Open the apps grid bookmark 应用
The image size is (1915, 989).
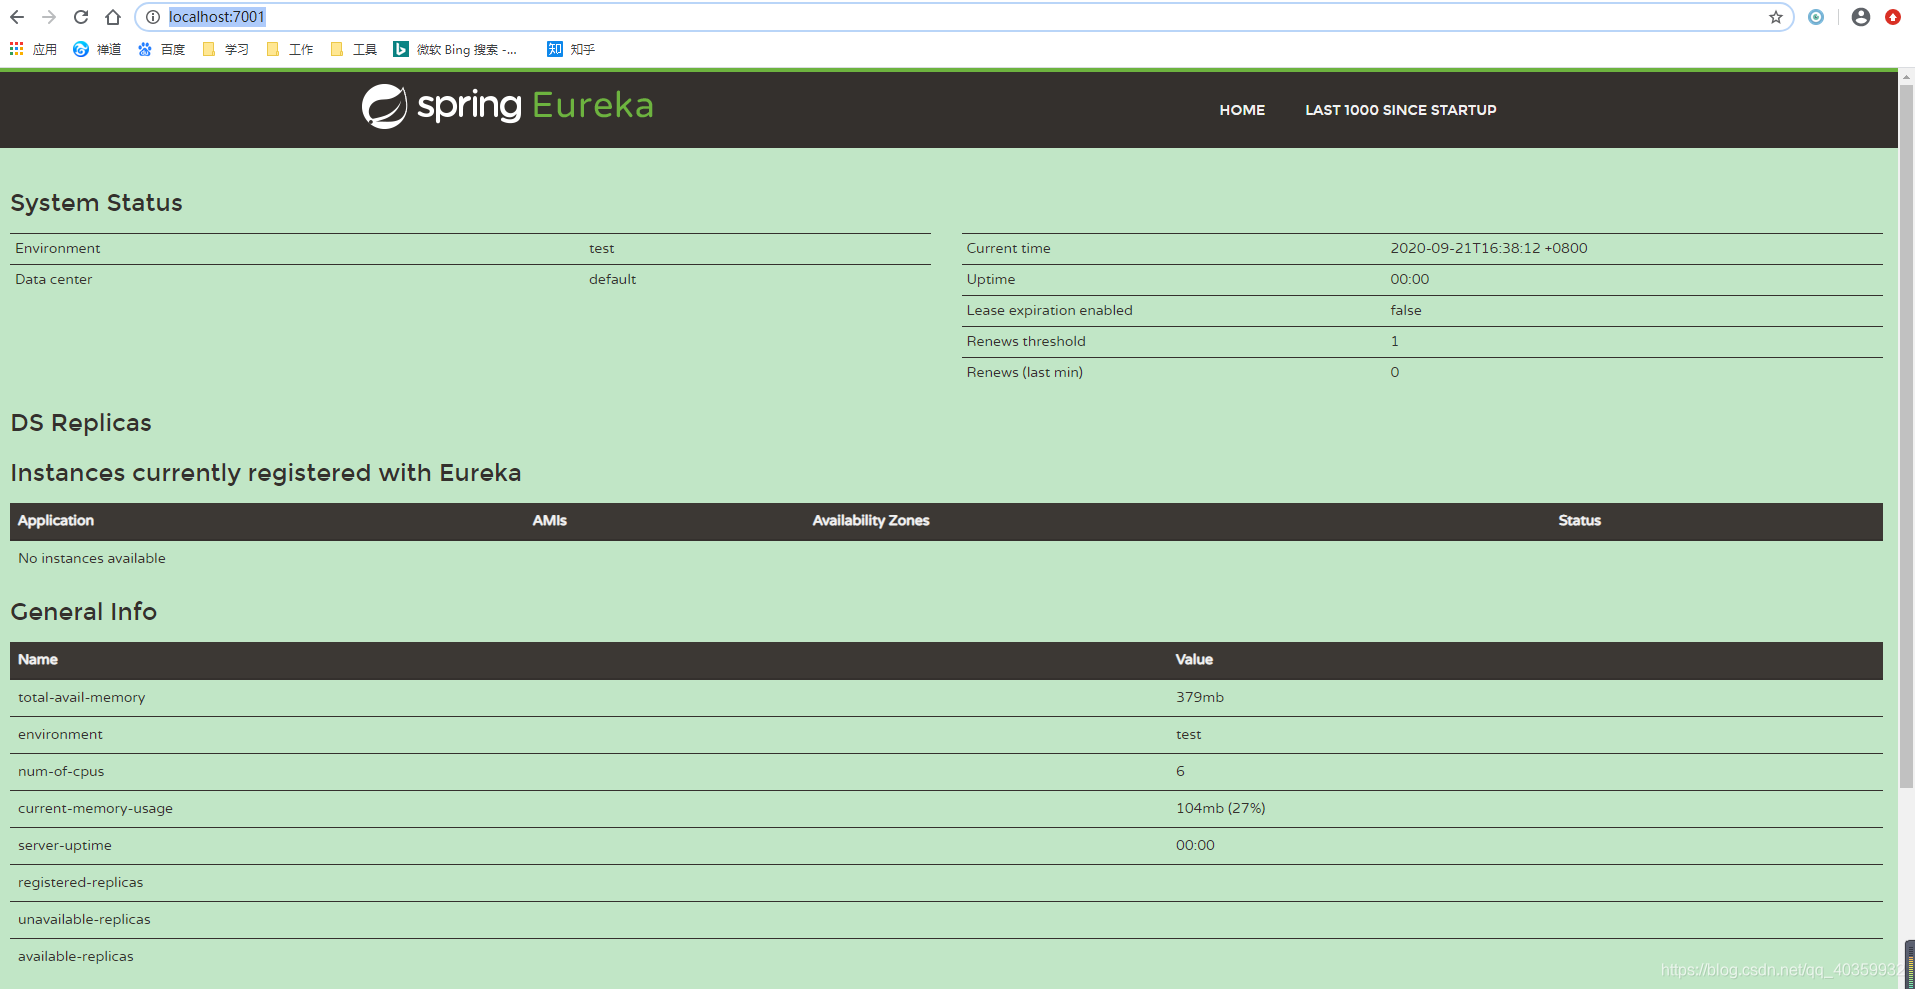pos(33,49)
